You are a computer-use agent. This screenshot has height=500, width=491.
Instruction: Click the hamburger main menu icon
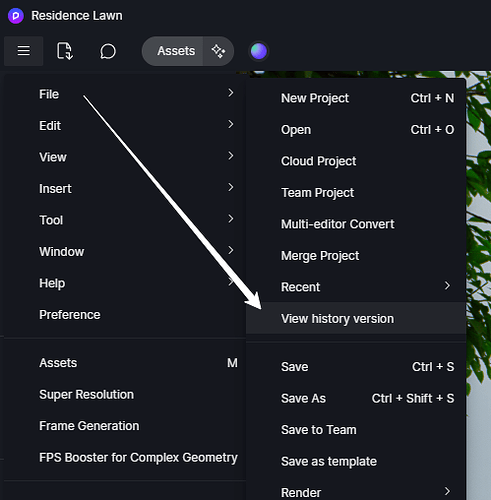coord(24,51)
